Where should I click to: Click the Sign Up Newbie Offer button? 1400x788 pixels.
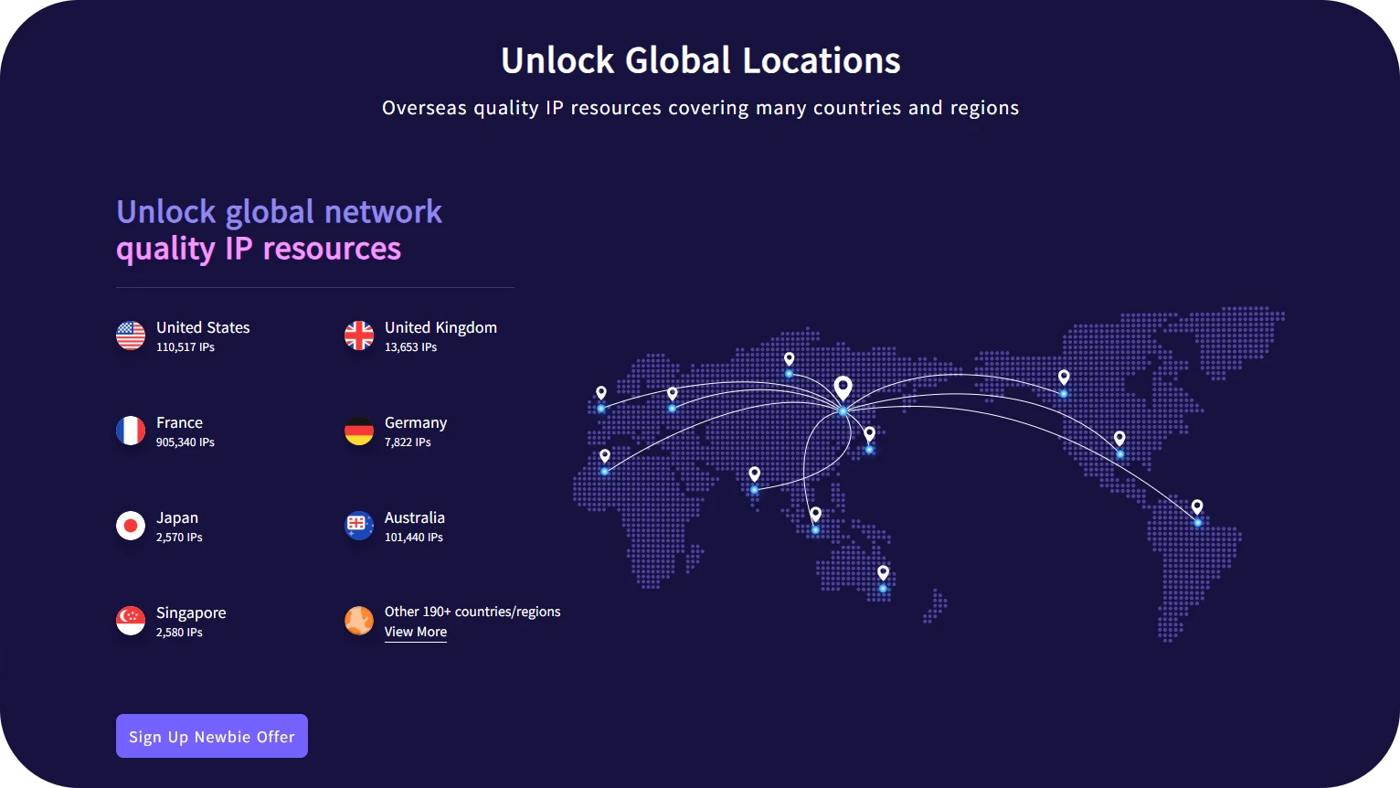point(212,736)
